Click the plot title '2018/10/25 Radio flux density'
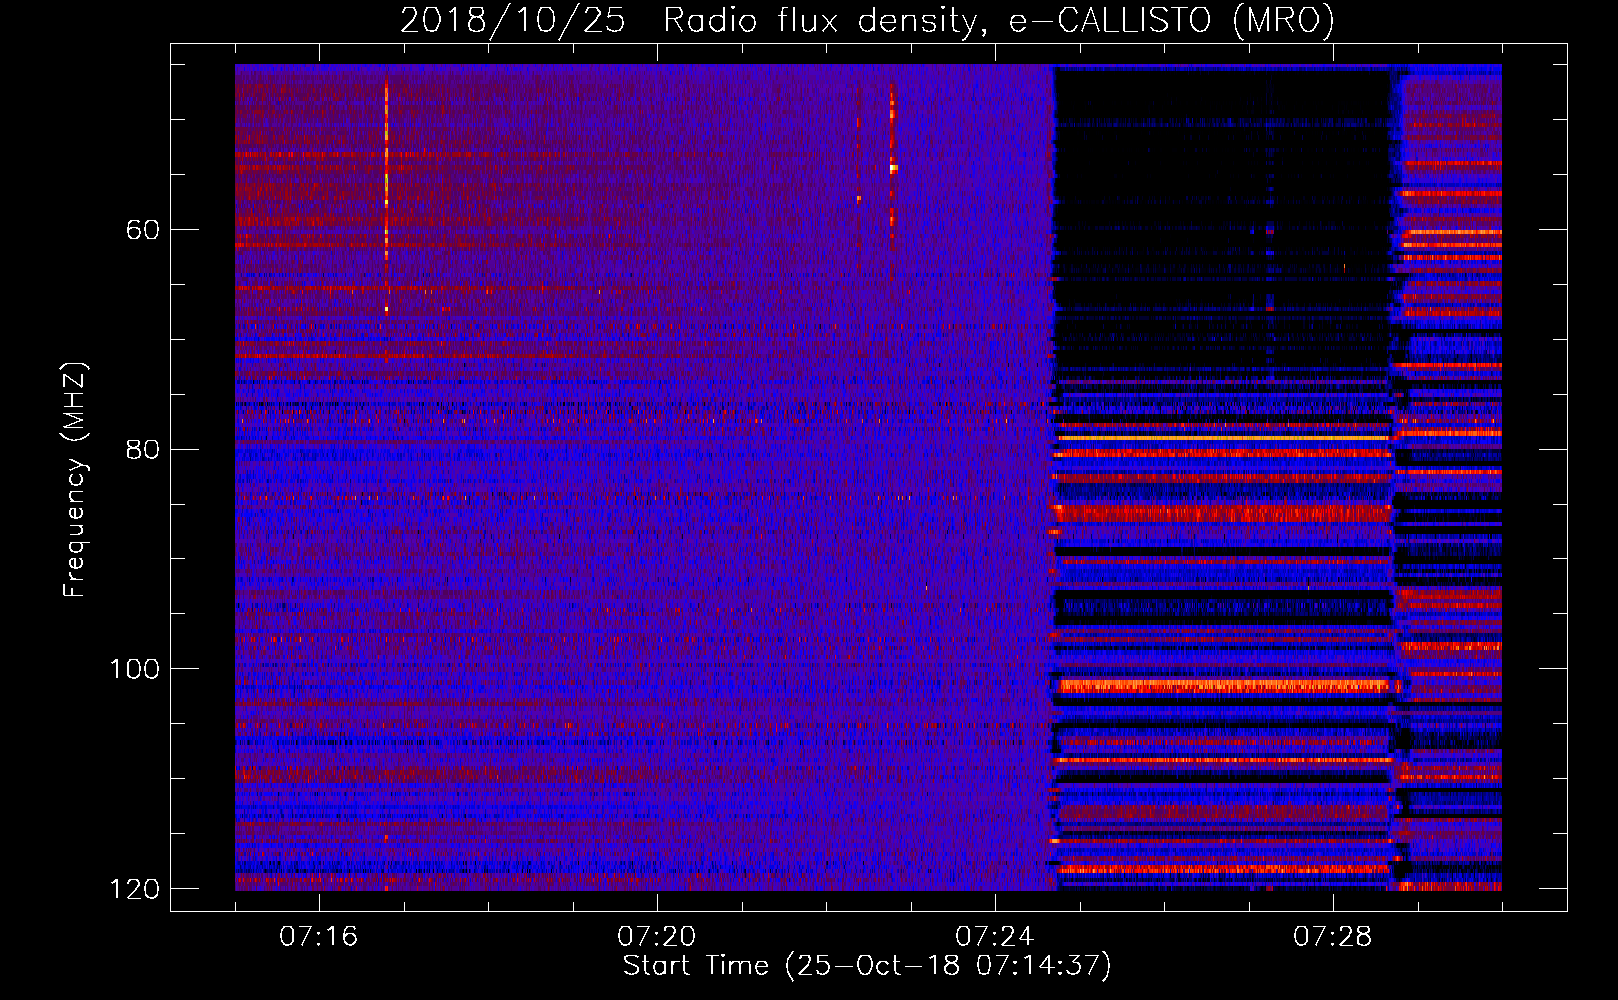Image resolution: width=1618 pixels, height=1000 pixels. coord(689,21)
